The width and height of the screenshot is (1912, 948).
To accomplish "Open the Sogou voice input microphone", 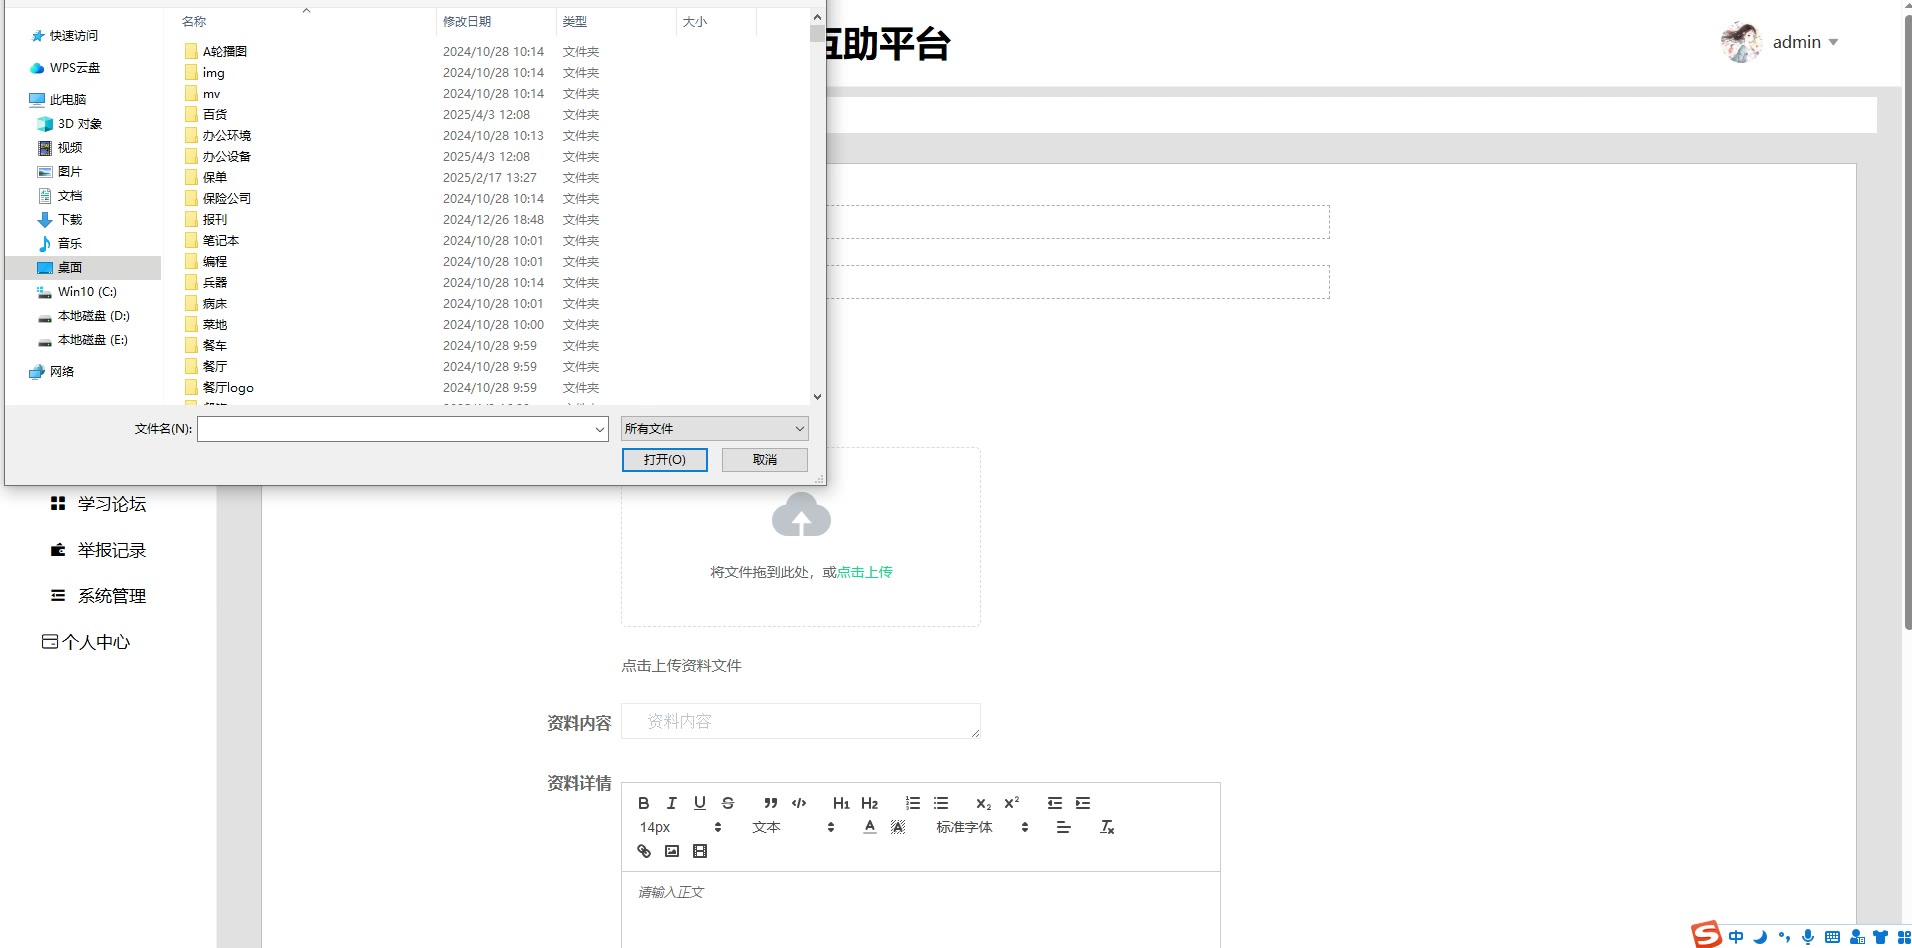I will (1808, 937).
